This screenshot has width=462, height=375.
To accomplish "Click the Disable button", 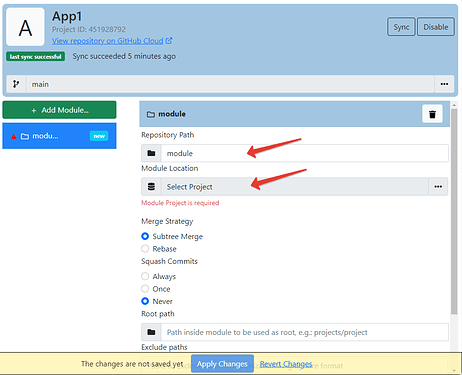I will [x=436, y=27].
